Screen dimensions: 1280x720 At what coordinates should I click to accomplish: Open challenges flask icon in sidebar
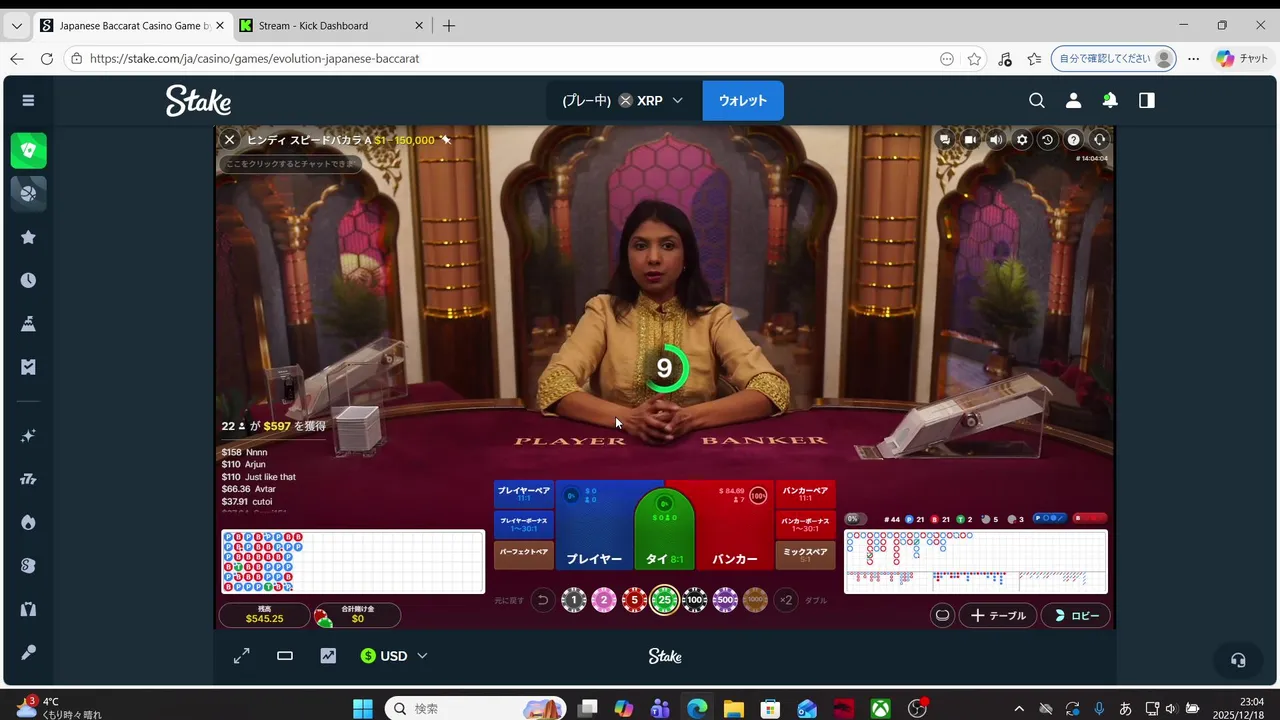pos(28,323)
